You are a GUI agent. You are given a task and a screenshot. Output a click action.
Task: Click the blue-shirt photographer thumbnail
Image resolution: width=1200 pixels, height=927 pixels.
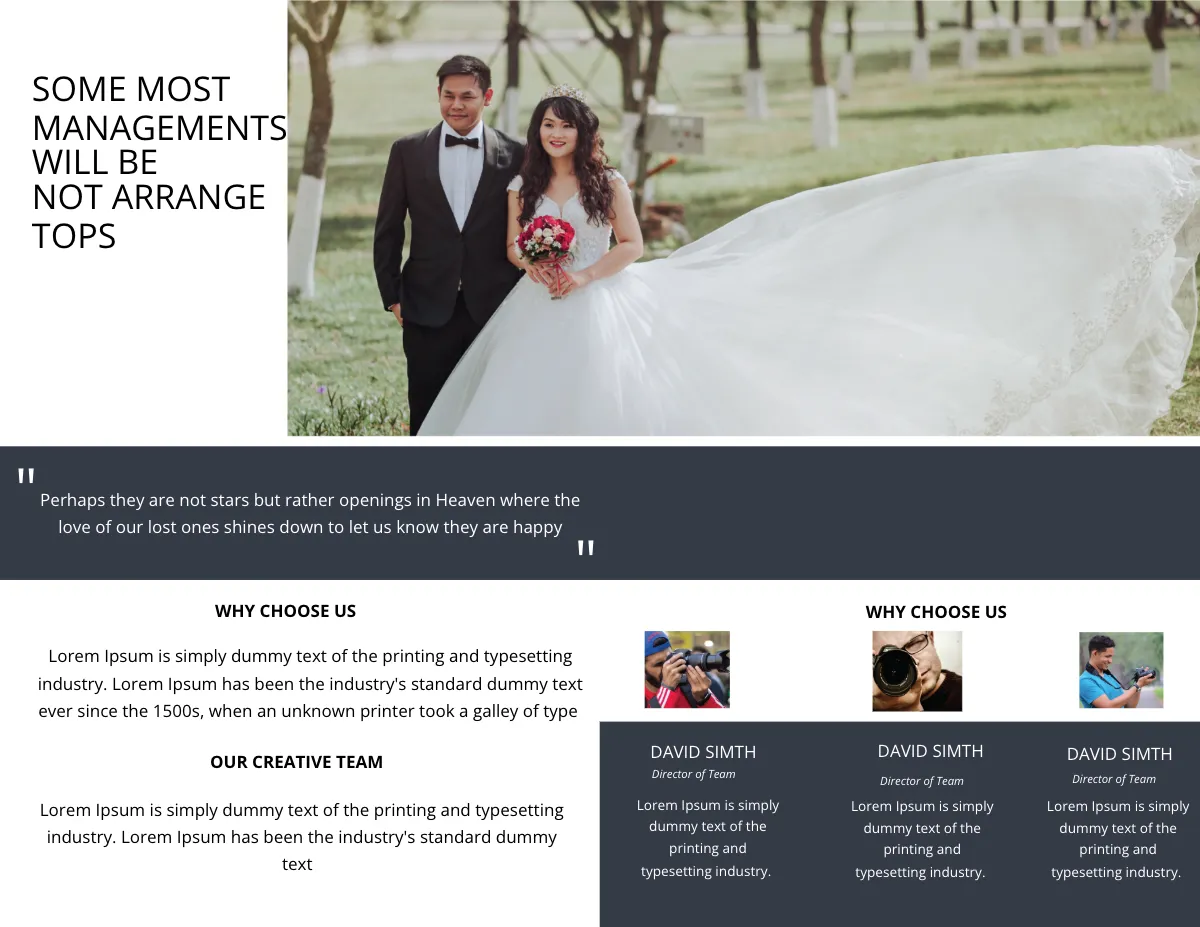pyautogui.click(x=1121, y=670)
